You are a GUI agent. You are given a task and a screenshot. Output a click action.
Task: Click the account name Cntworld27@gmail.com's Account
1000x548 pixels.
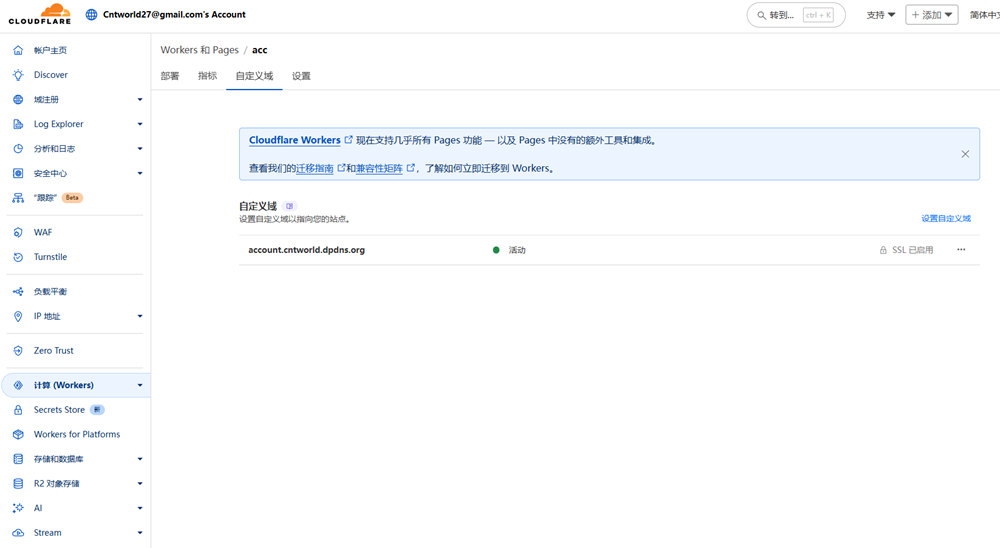coord(174,15)
